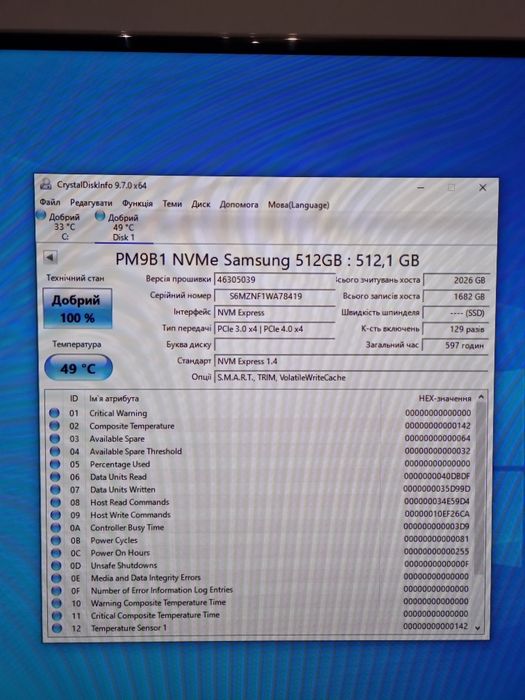
Task: Click the status icon for Available Spare Threshold
Action: 55,451
